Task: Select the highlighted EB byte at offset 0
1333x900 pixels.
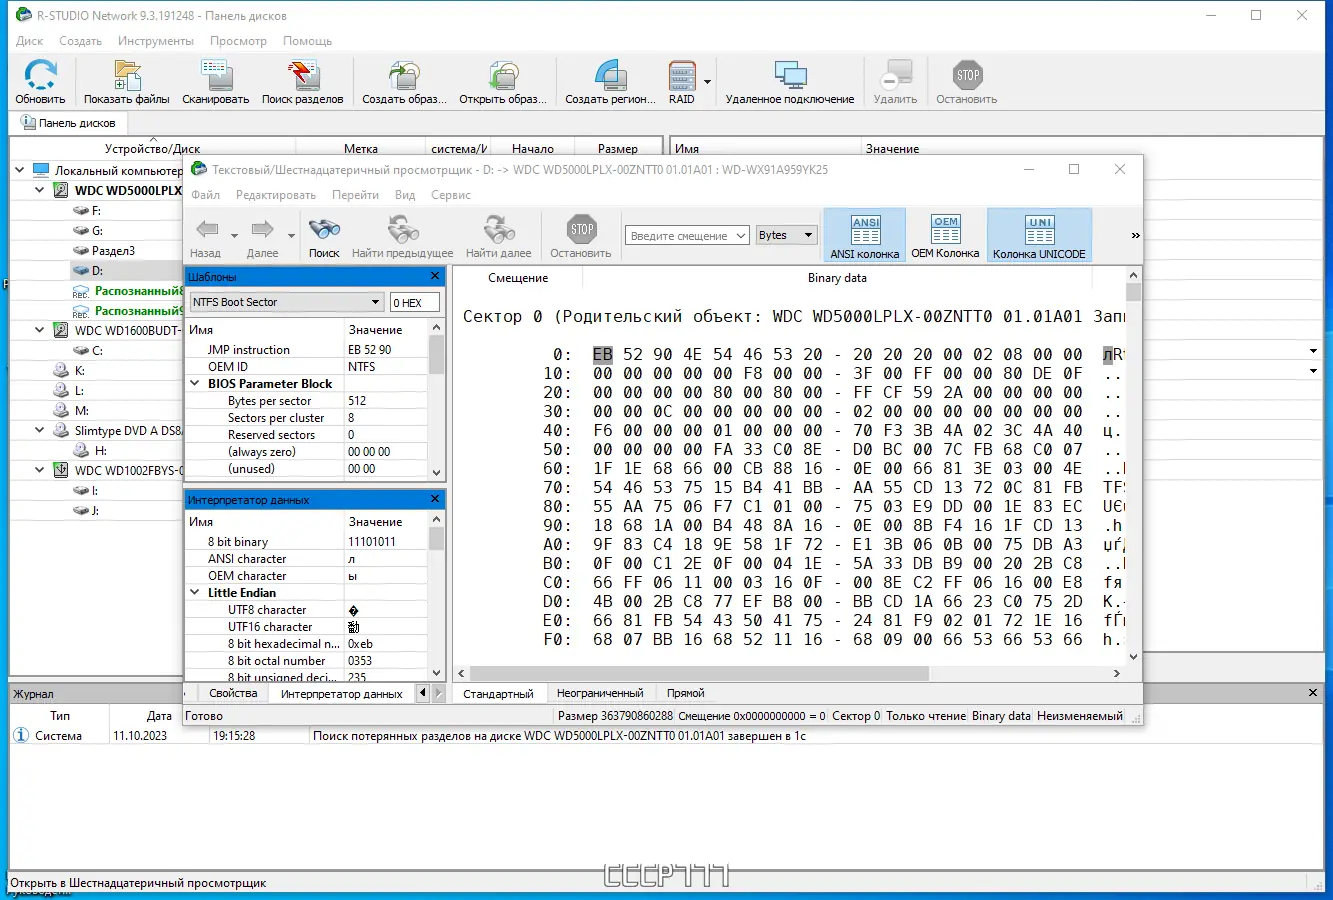Action: (x=602, y=355)
